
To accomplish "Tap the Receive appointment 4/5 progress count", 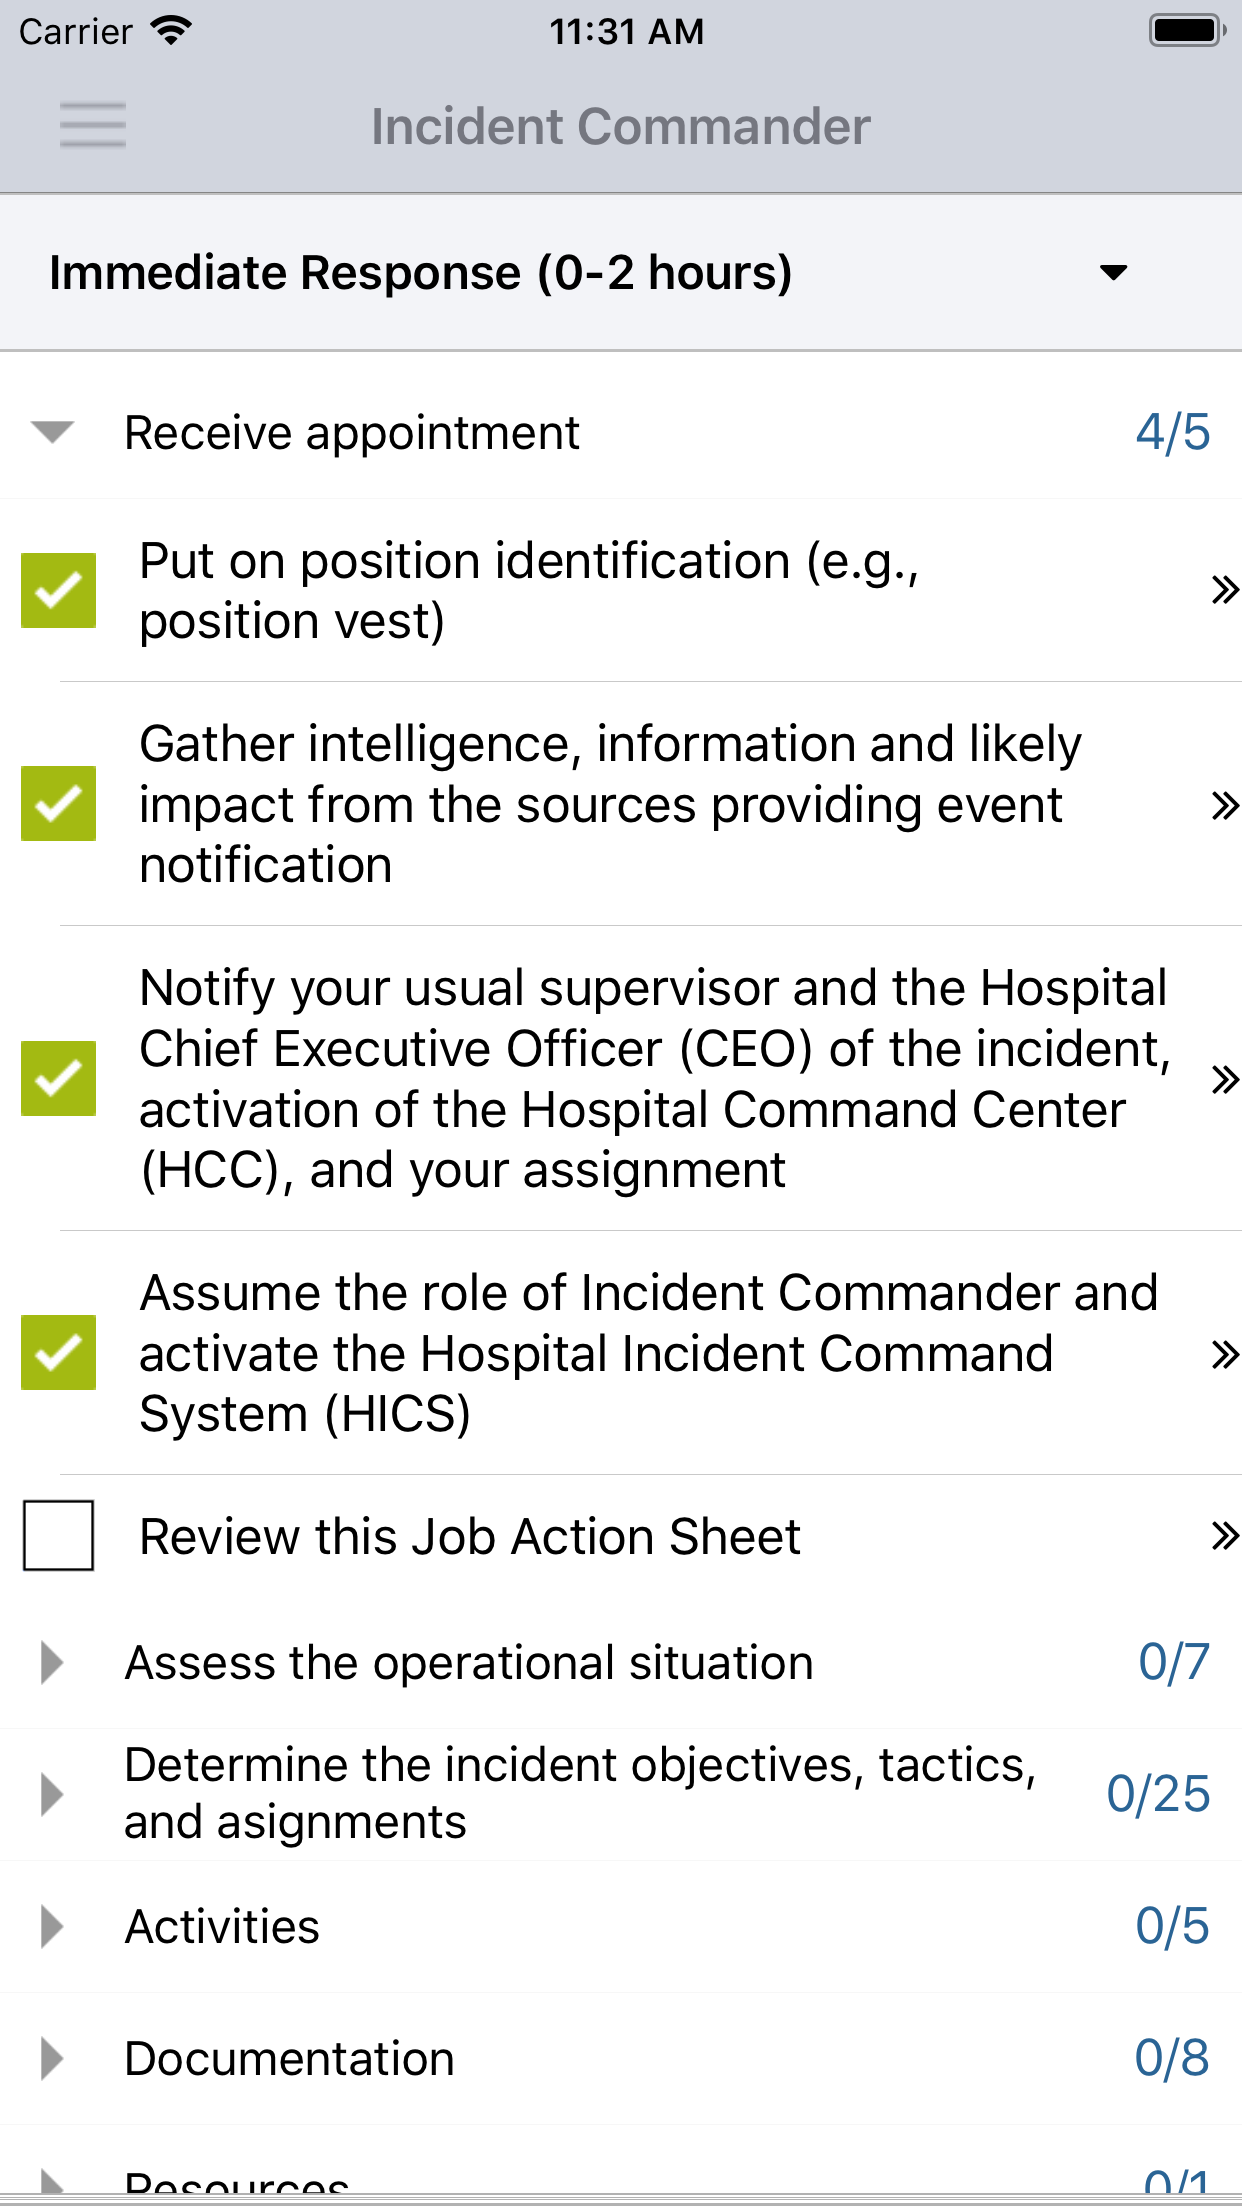I will pyautogui.click(x=1172, y=433).
